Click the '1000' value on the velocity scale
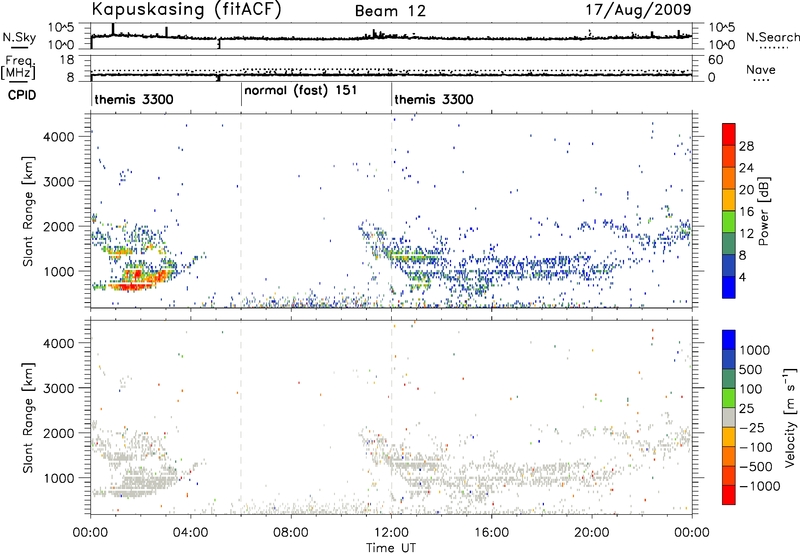This screenshot has height=554, width=800. click(755, 350)
